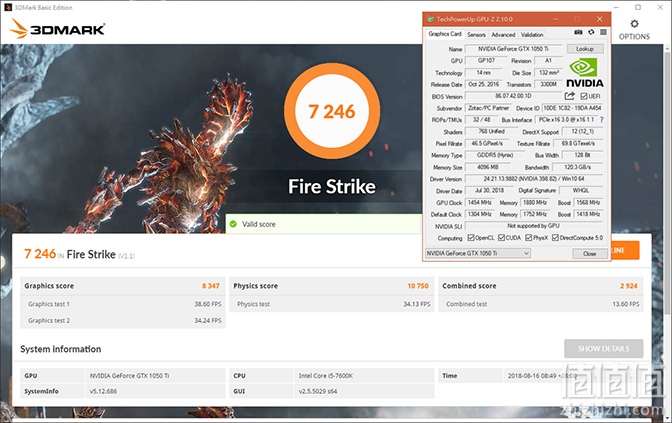
Task: Open the Advanced tab in GPU-Z
Action: pyautogui.click(x=503, y=35)
